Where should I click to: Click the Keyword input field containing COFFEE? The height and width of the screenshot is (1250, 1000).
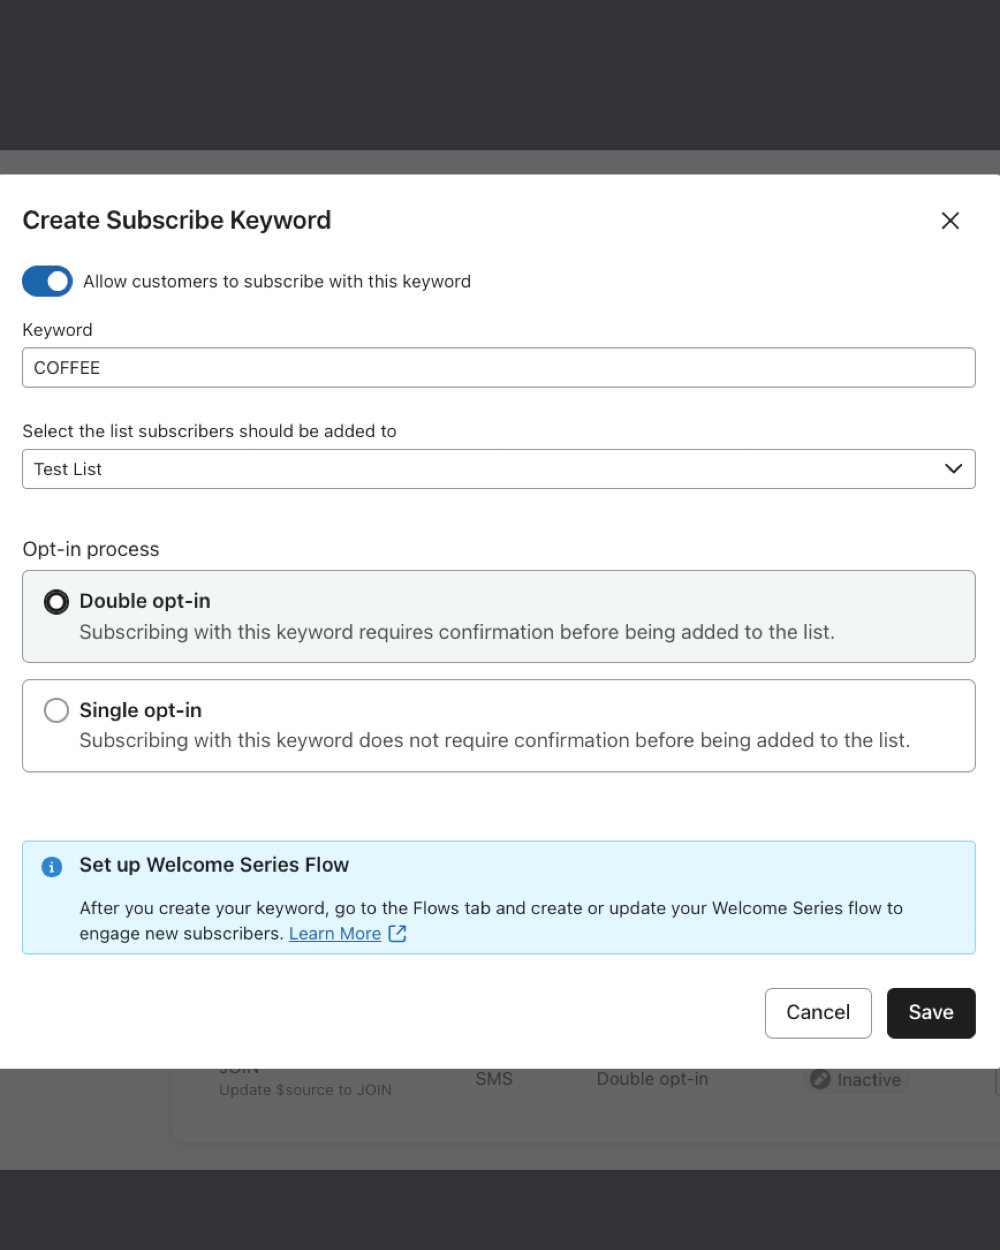498,368
